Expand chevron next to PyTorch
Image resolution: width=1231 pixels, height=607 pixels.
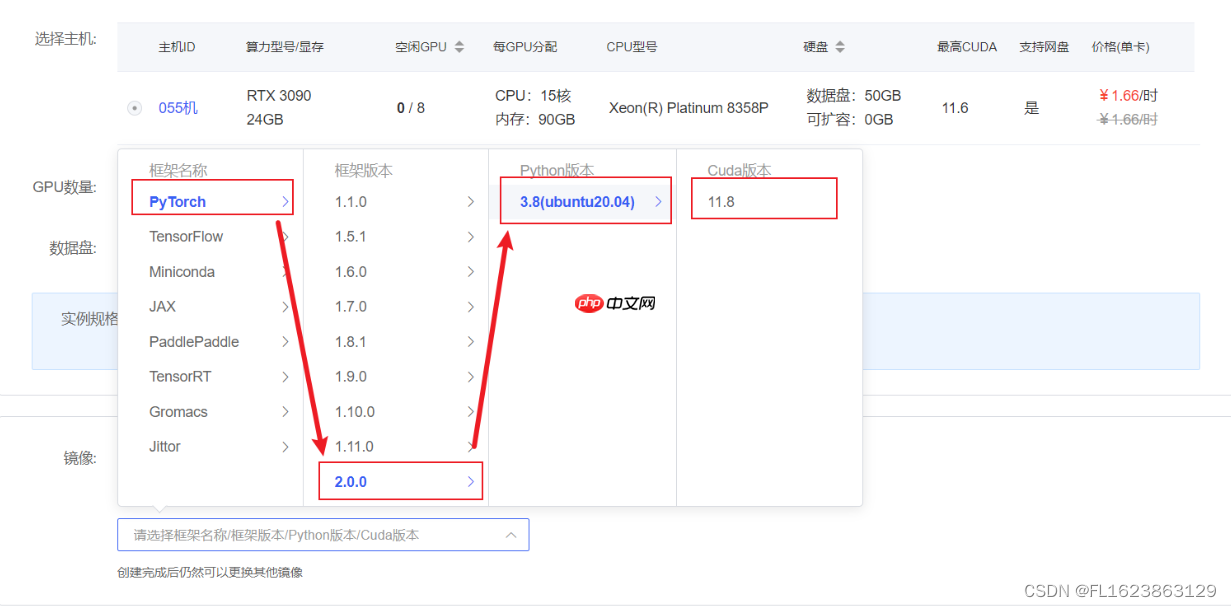coord(285,202)
